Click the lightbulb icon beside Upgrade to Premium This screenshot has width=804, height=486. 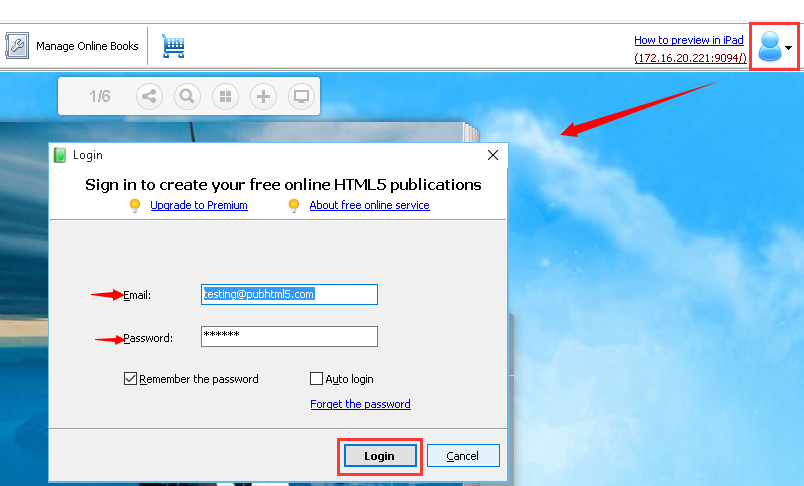pos(134,206)
